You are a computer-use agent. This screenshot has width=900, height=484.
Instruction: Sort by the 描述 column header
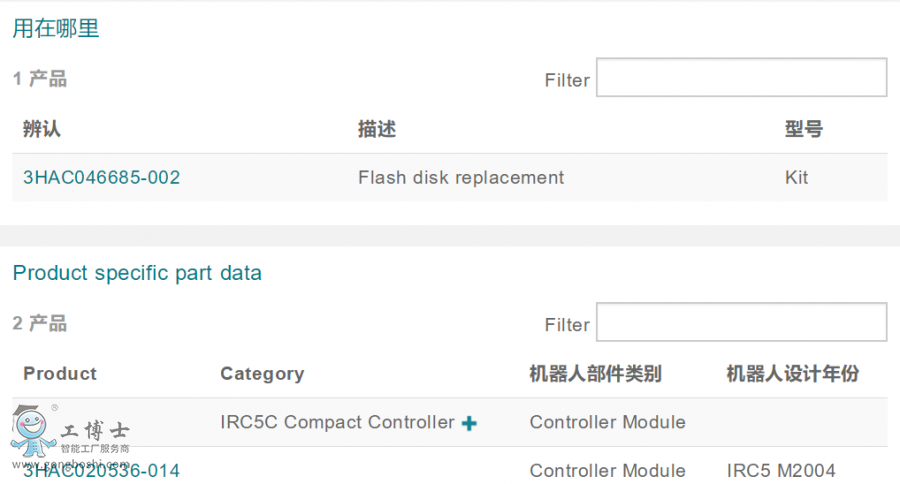pyautogui.click(x=377, y=129)
